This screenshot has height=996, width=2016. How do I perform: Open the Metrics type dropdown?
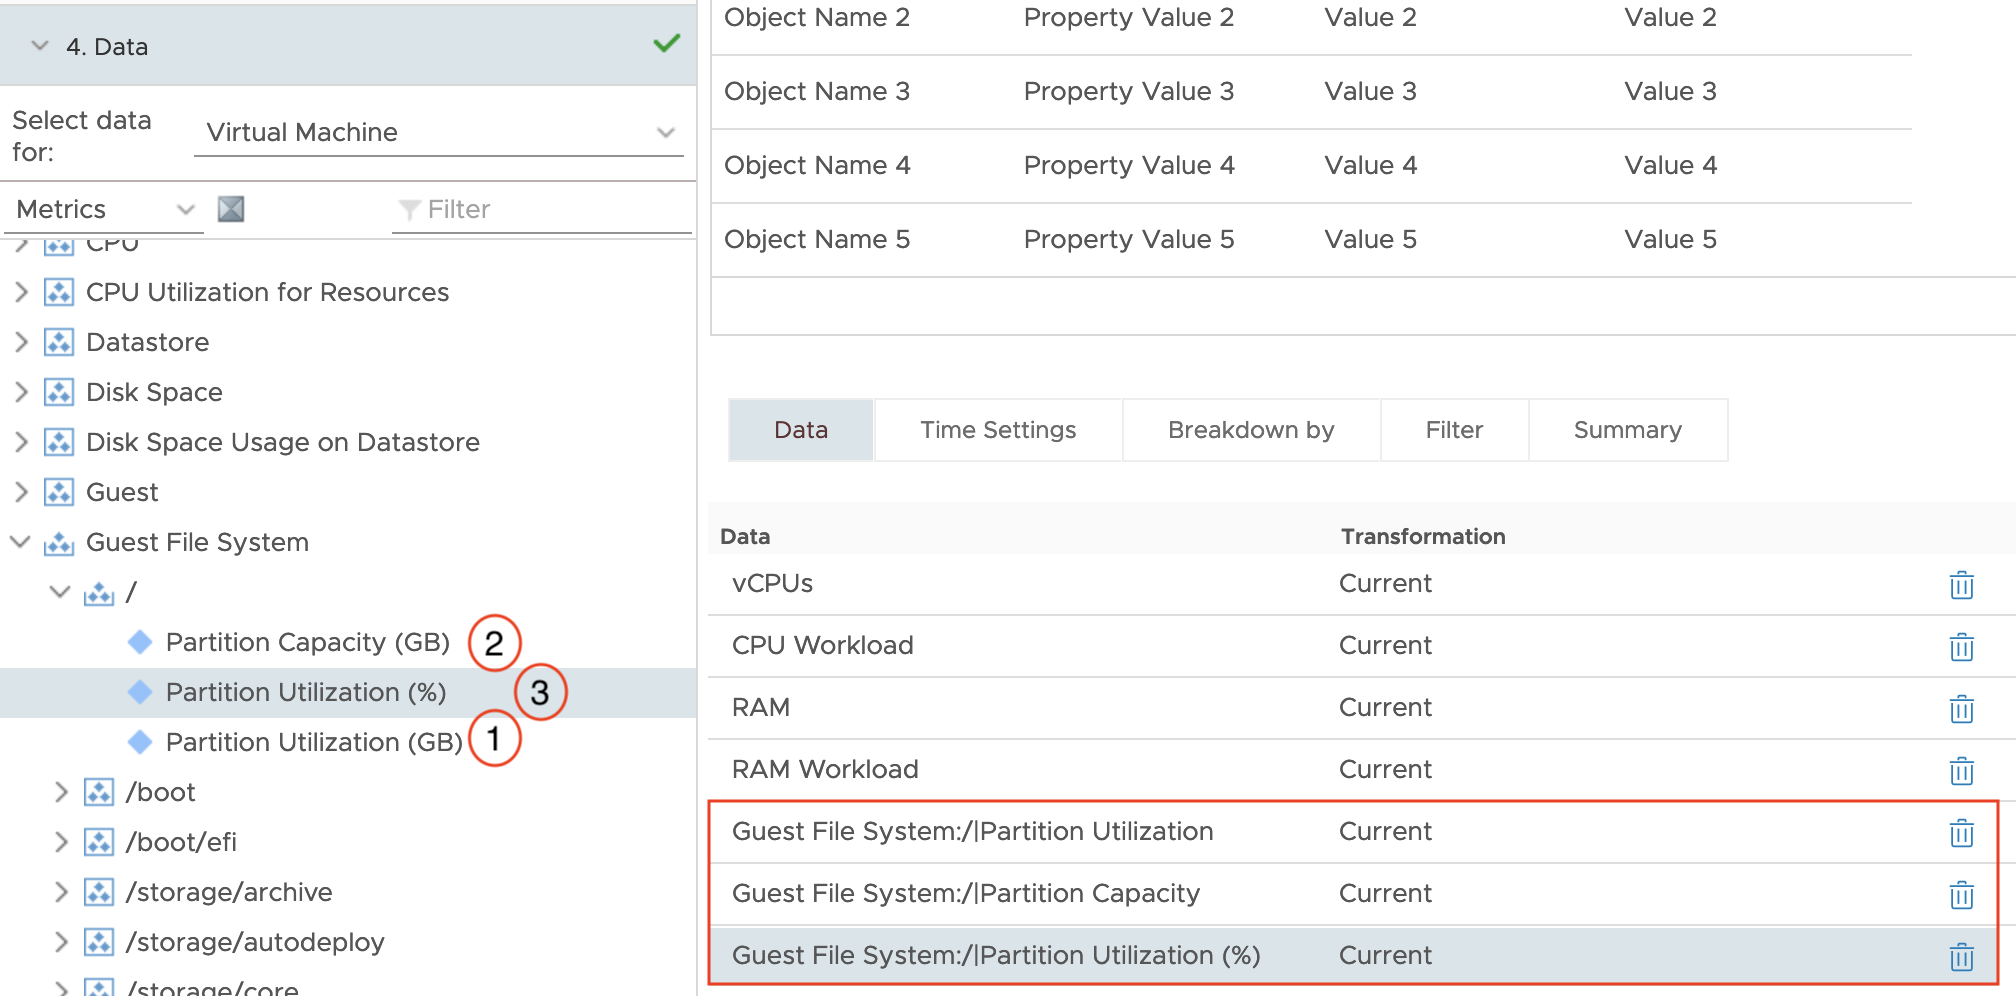point(104,209)
